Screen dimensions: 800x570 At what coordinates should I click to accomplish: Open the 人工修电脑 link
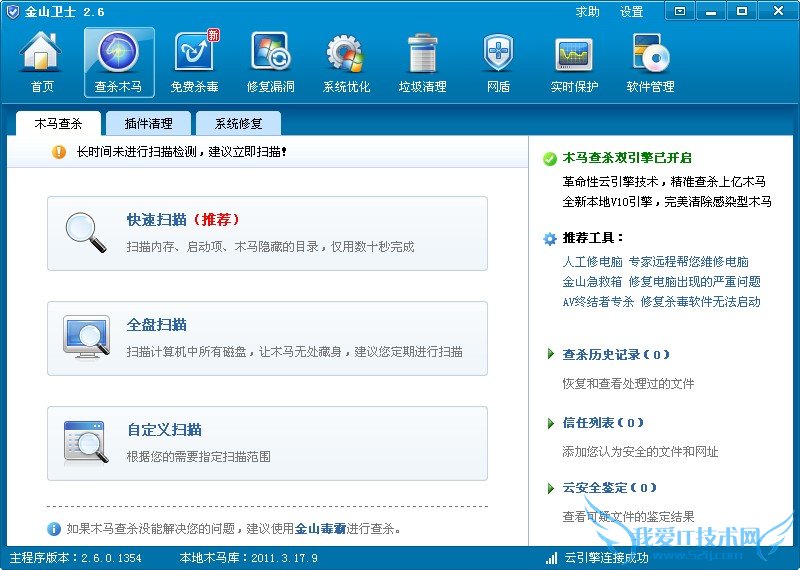592,262
